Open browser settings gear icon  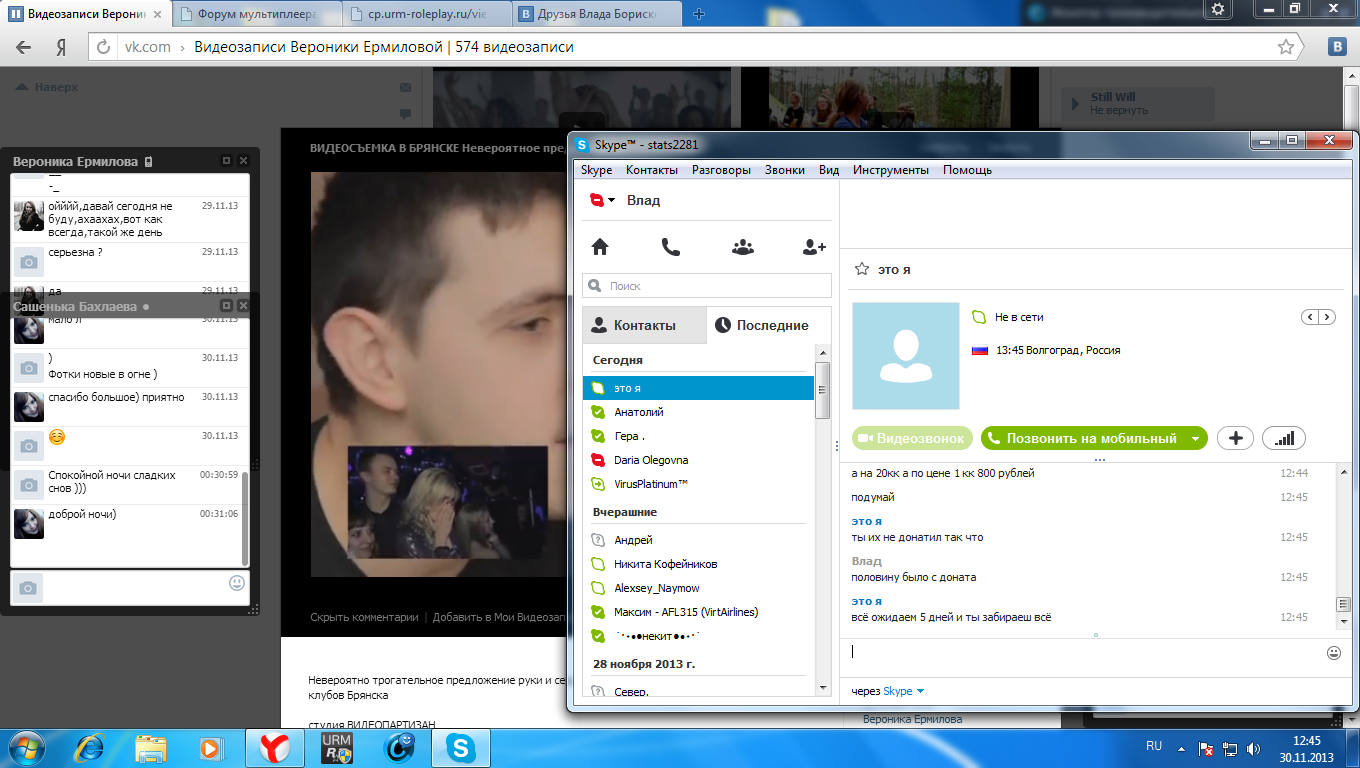pos(1217,9)
